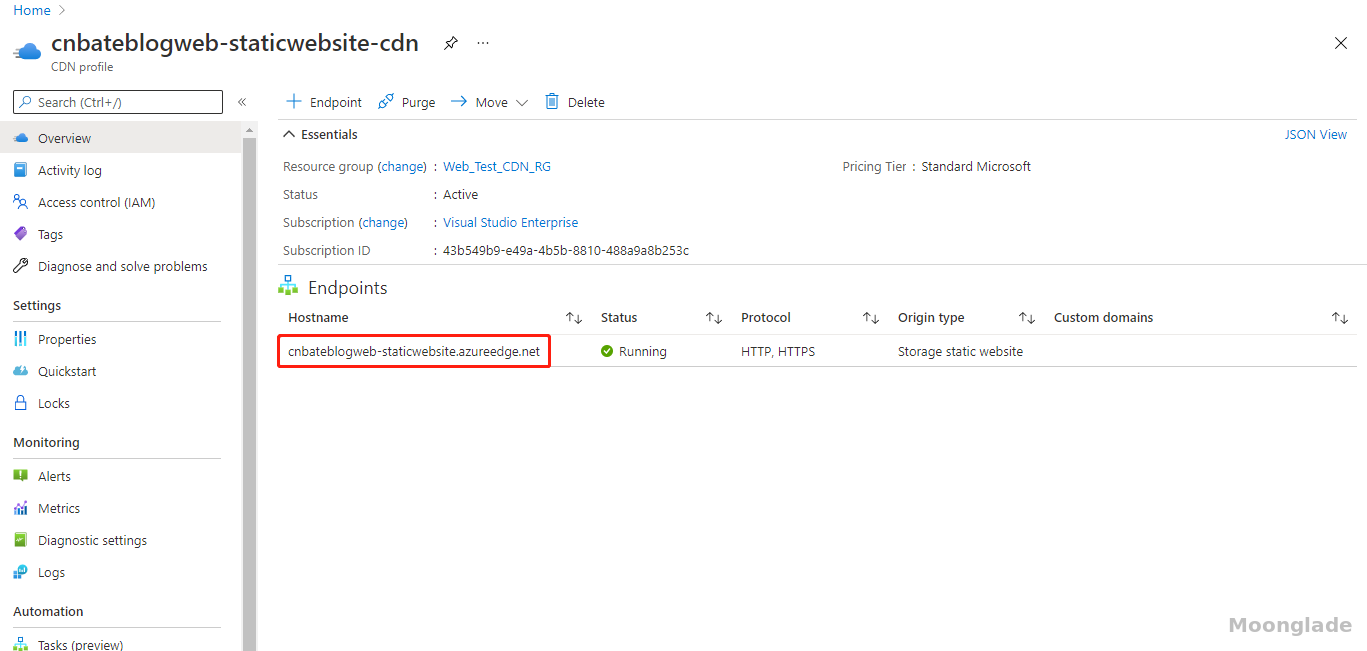The image size is (1367, 651).
Task: Click the Access control (IAM) icon
Action: [x=21, y=202]
